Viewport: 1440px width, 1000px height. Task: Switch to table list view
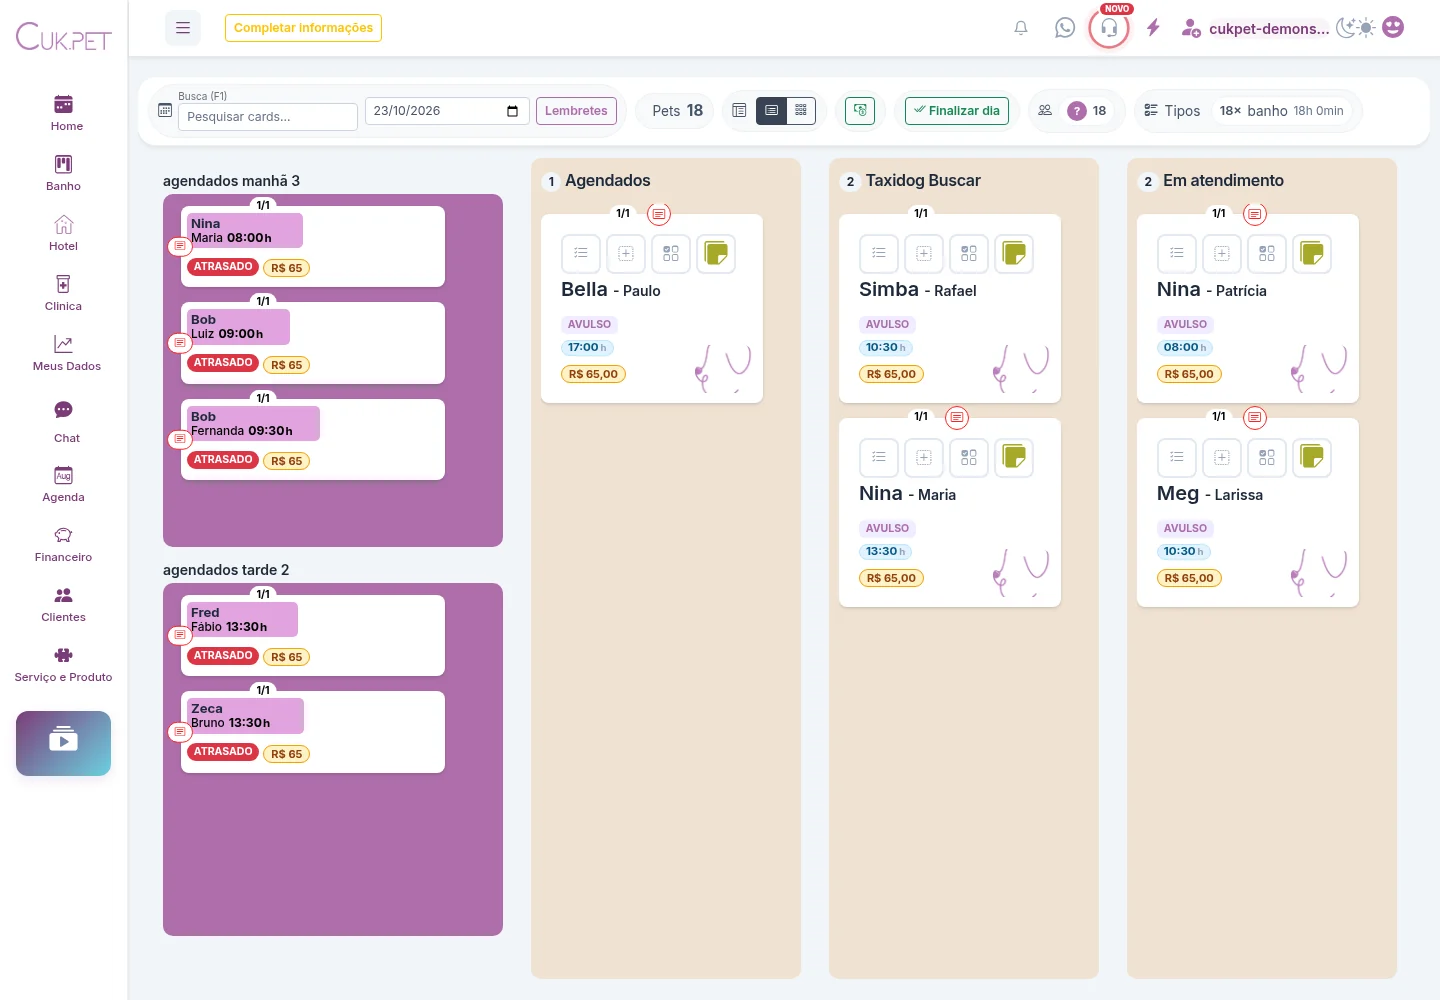click(x=739, y=111)
